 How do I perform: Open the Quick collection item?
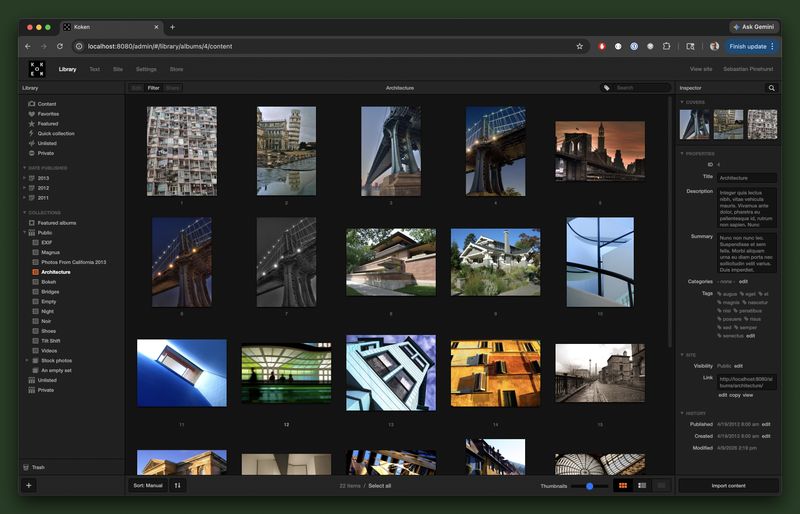point(56,133)
